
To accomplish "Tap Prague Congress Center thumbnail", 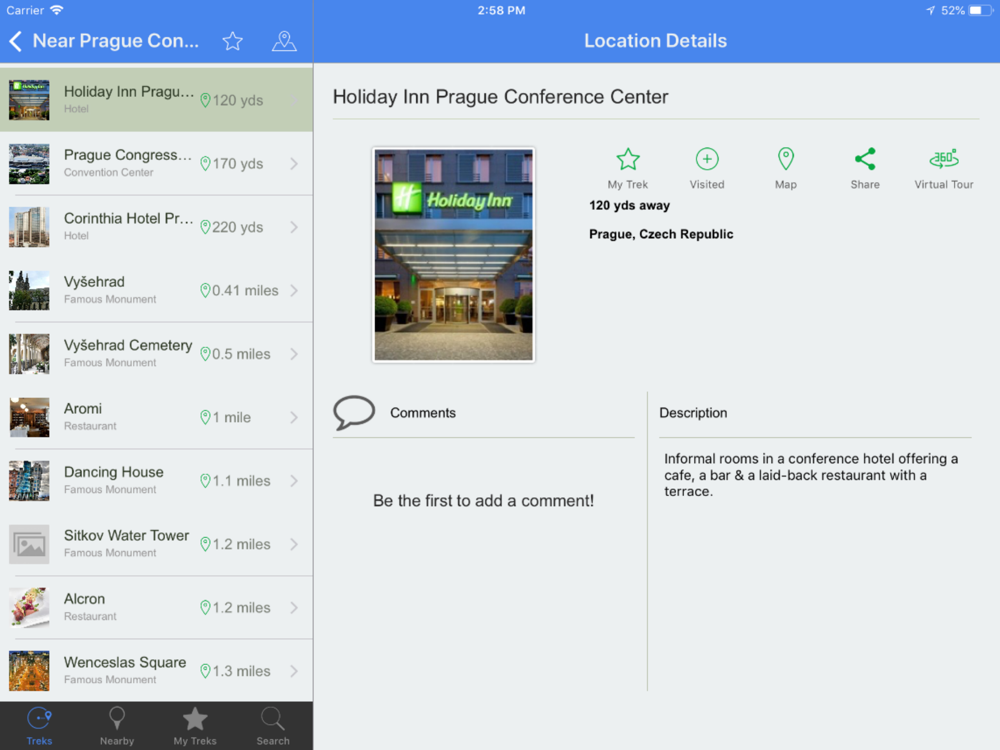I will [x=29, y=164].
